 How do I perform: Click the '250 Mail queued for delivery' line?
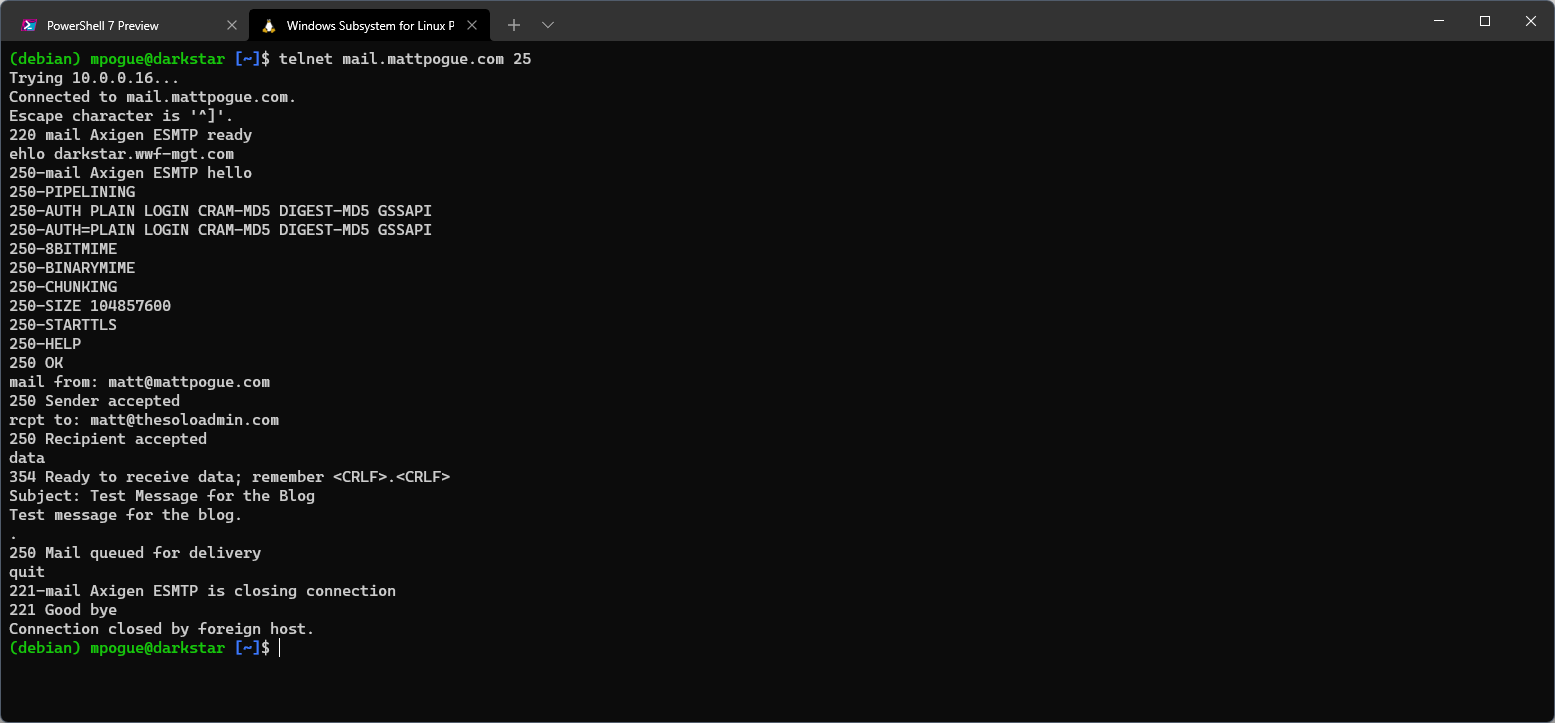coord(135,553)
